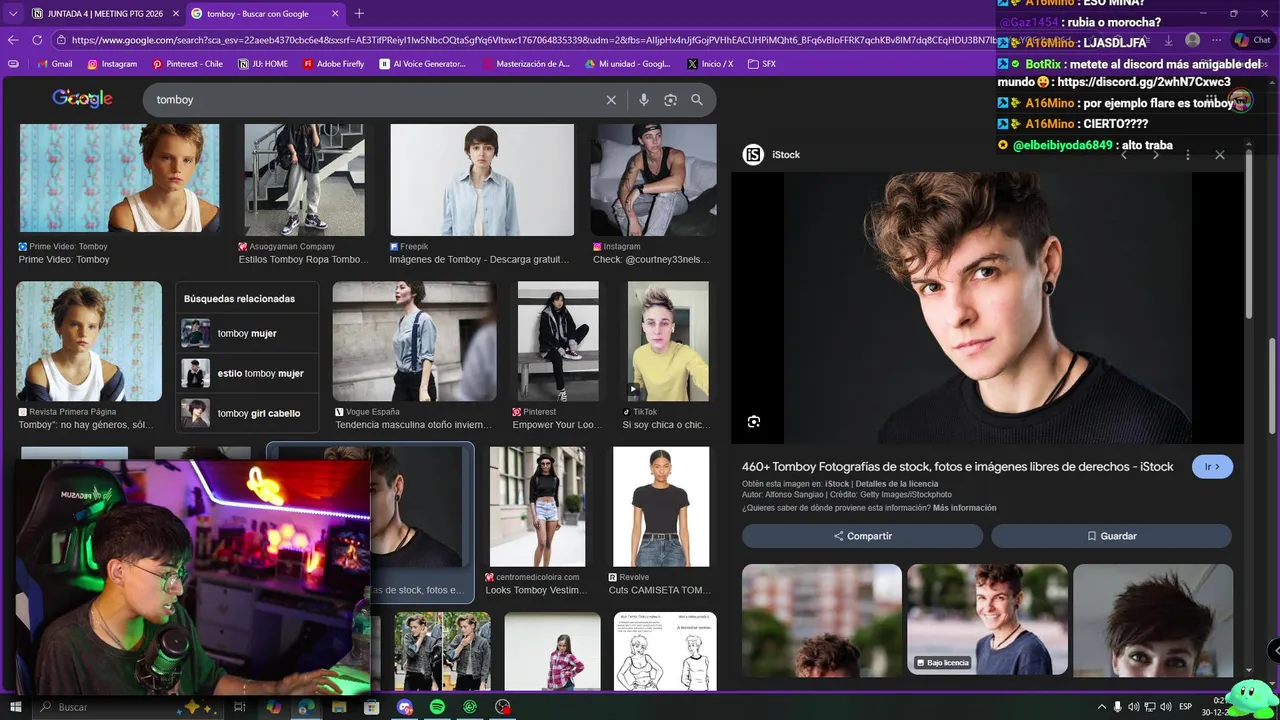Open 460+ Tomboy Fotografías de stock title
This screenshot has width=1280, height=720.
(x=958, y=467)
